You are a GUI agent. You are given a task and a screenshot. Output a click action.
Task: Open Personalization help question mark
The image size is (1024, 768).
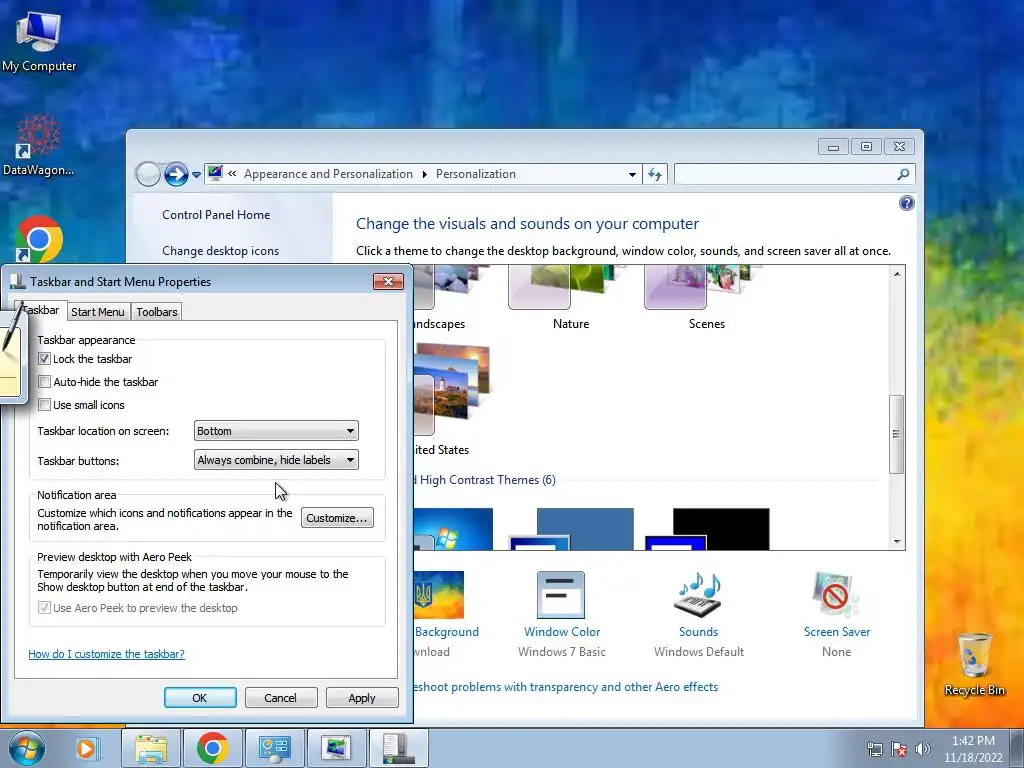(x=906, y=203)
